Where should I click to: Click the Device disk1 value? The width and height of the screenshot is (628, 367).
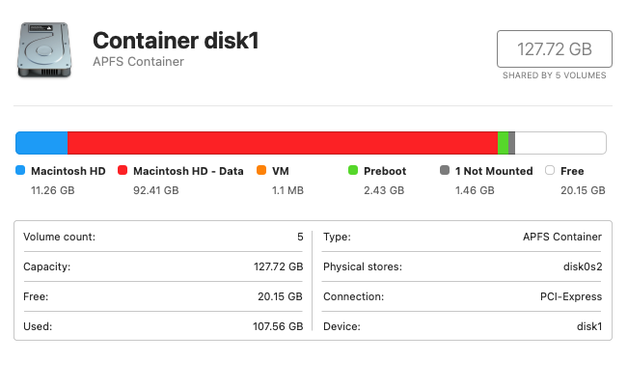pyautogui.click(x=590, y=327)
